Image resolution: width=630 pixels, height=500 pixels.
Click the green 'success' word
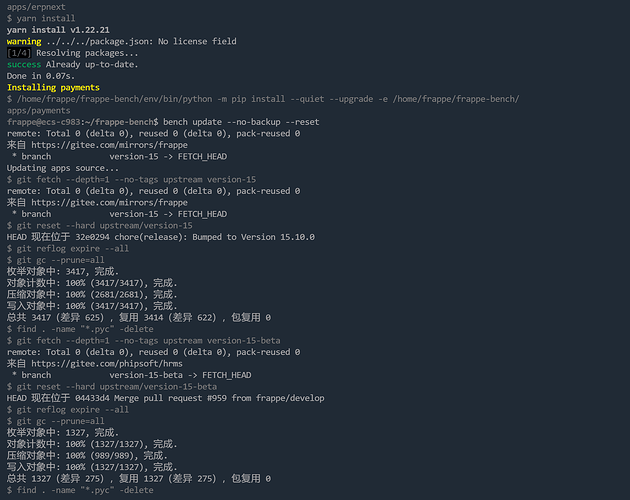coord(24,64)
